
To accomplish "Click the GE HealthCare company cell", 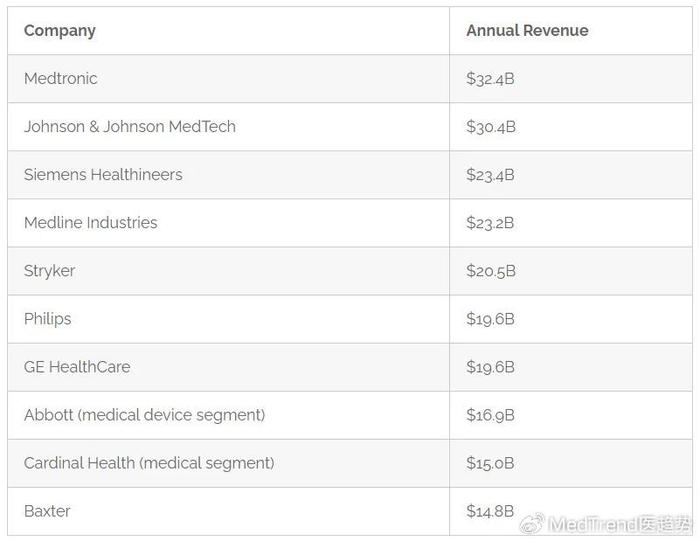I will [77, 366].
